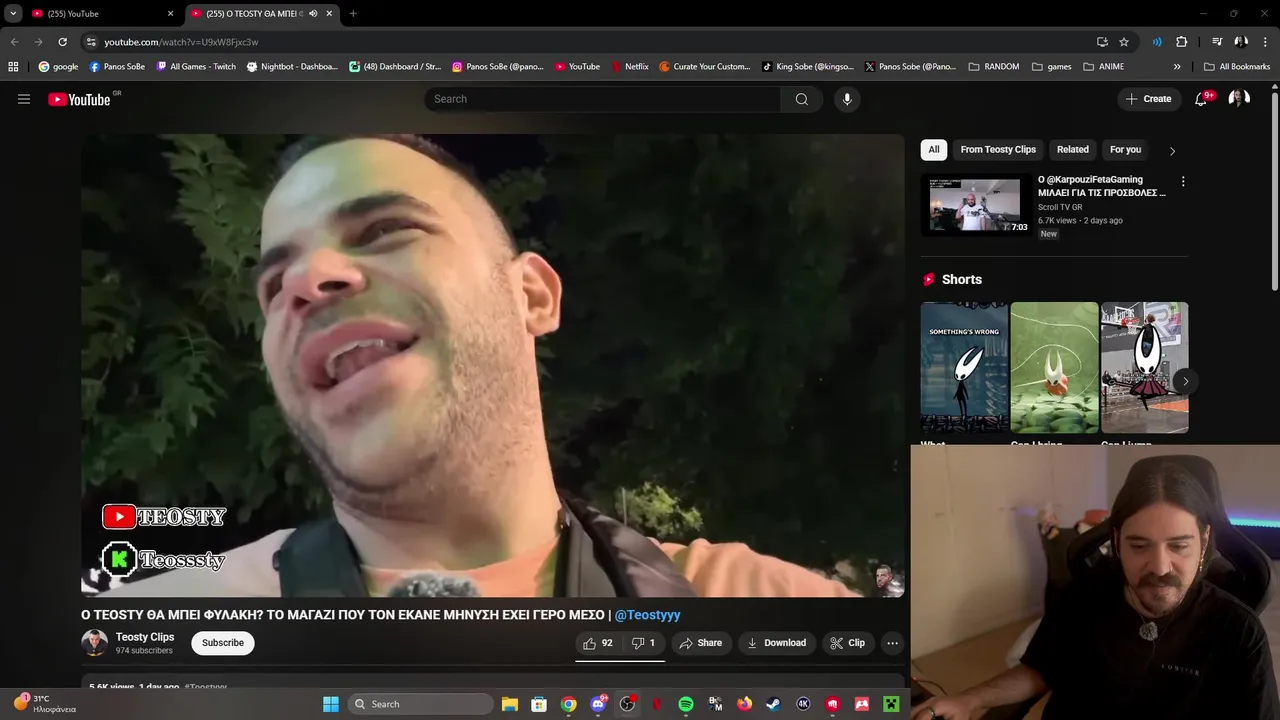Open the media control icon in Chrome toolbar
The height and width of the screenshot is (720, 1280).
coord(1217,42)
